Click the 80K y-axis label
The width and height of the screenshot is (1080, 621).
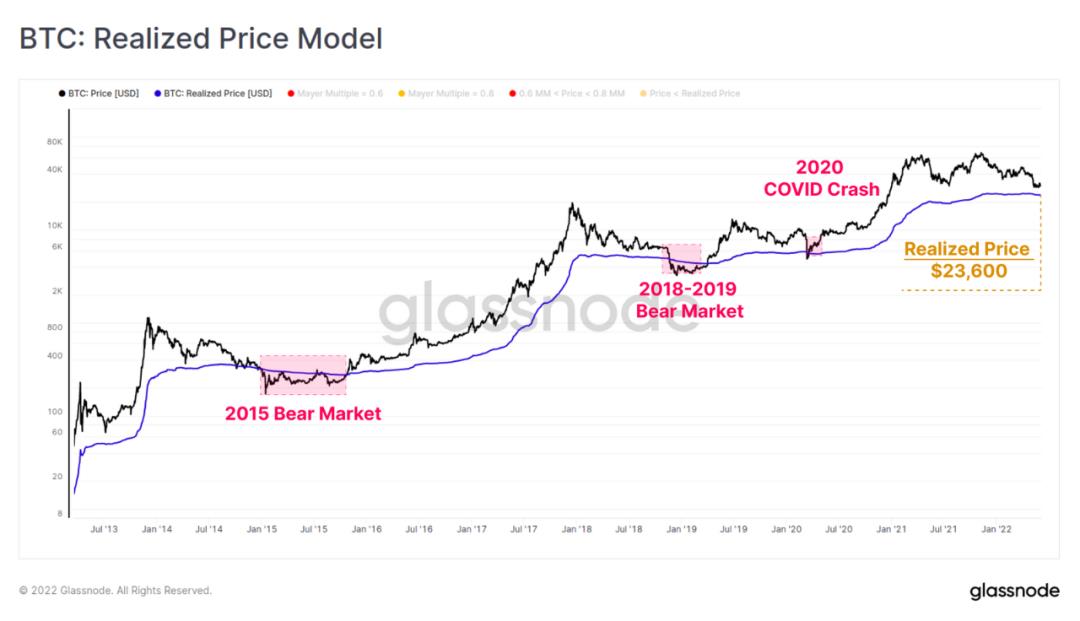[54, 142]
